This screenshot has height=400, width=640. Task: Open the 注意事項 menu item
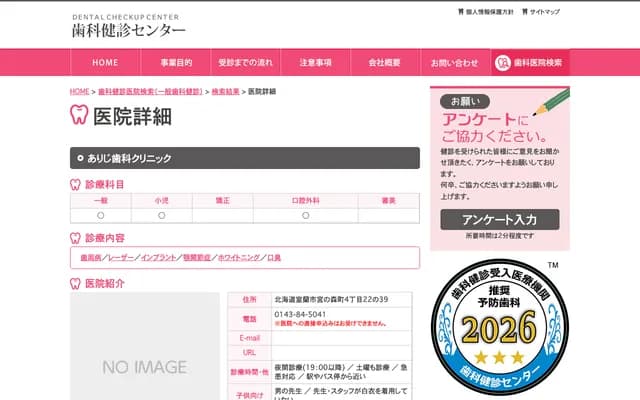point(315,63)
